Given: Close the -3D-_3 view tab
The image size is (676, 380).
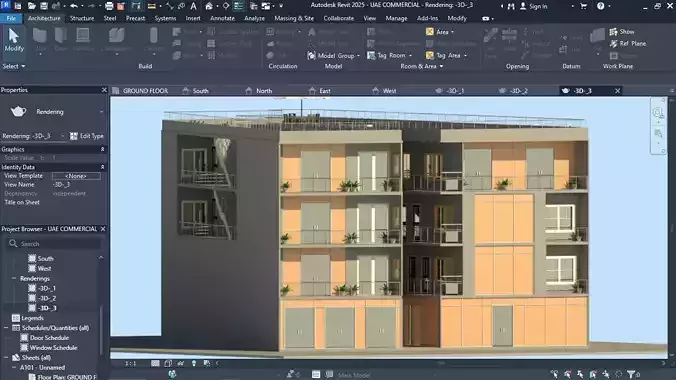Looking at the screenshot, I should 617,91.
